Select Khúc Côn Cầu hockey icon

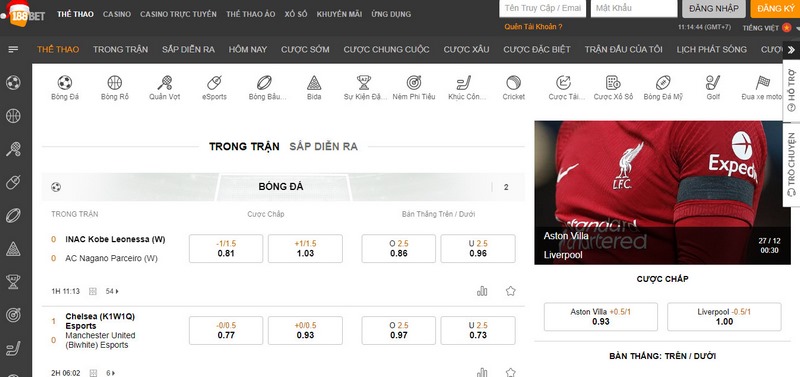463,83
